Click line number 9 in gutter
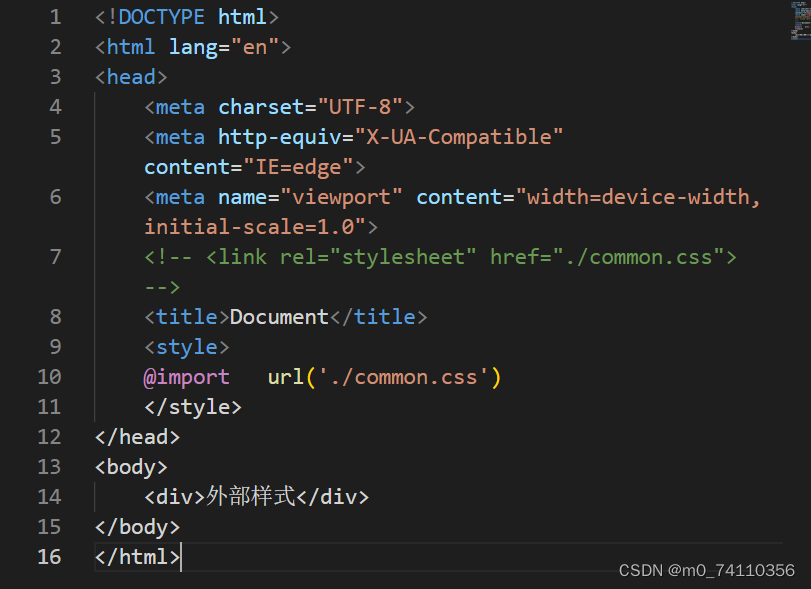The image size is (811, 589). pyautogui.click(x=56, y=347)
